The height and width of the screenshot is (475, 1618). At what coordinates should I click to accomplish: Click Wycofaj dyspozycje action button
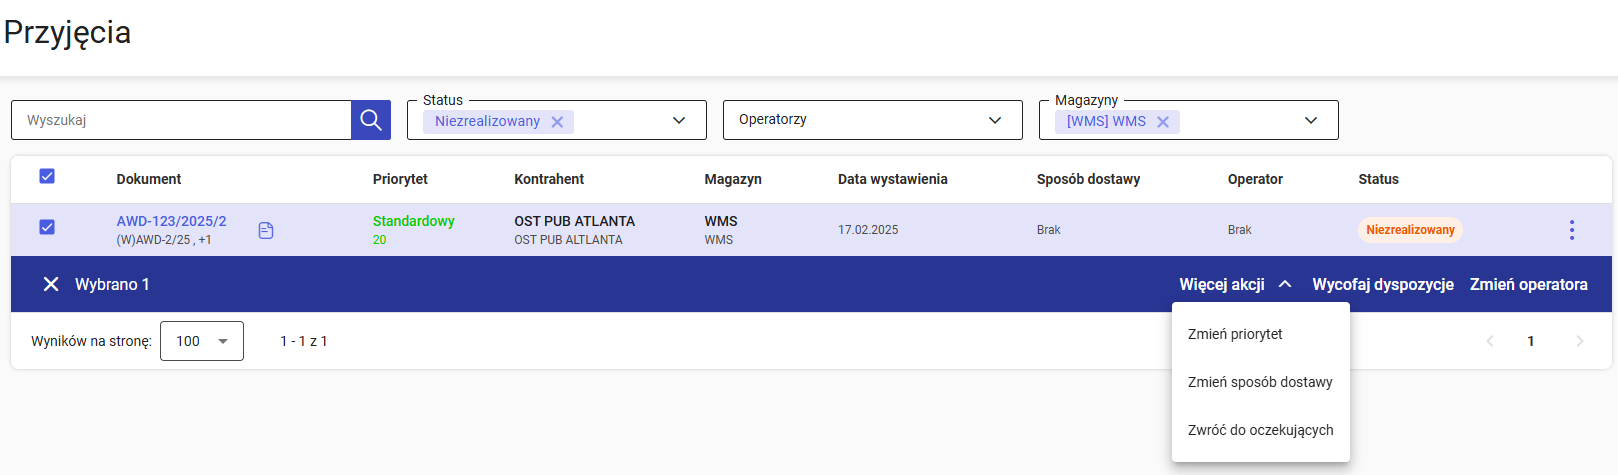(x=1382, y=285)
